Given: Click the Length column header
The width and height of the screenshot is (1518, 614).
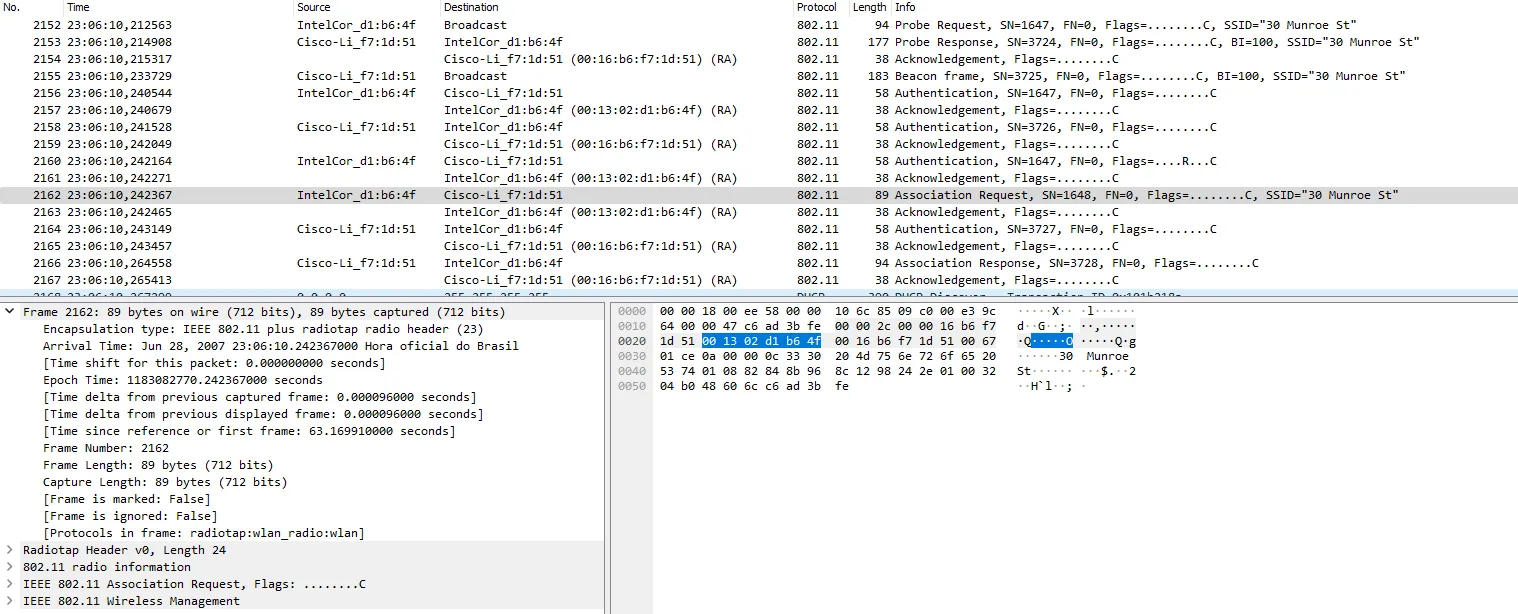Looking at the screenshot, I should pyautogui.click(x=868, y=7).
